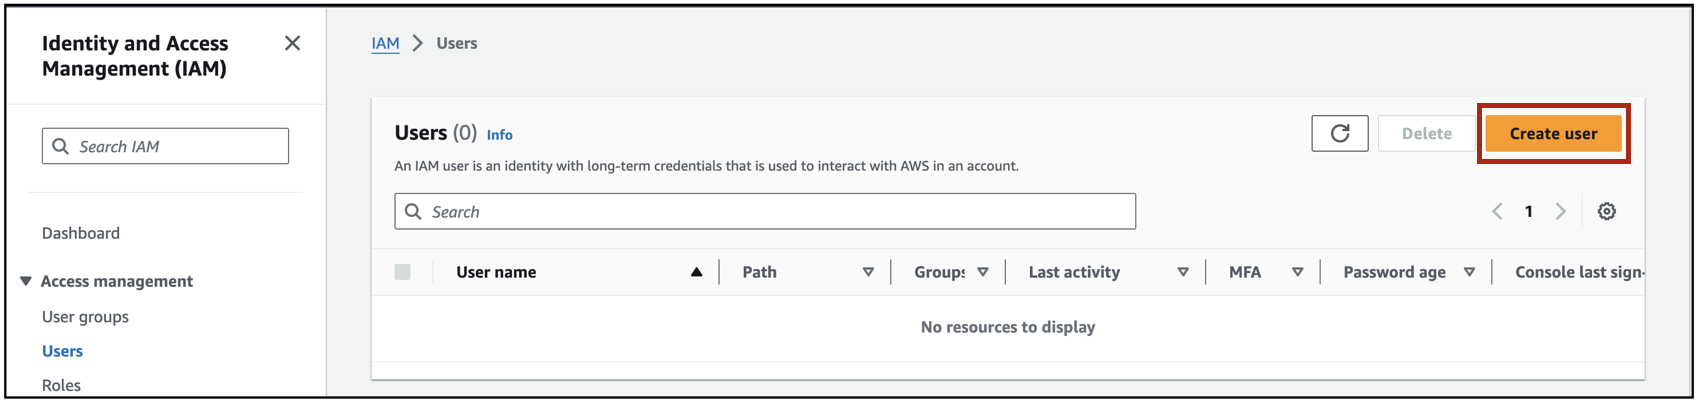Click the users Search field
This screenshot has width=1698, height=402.
coord(780,211)
